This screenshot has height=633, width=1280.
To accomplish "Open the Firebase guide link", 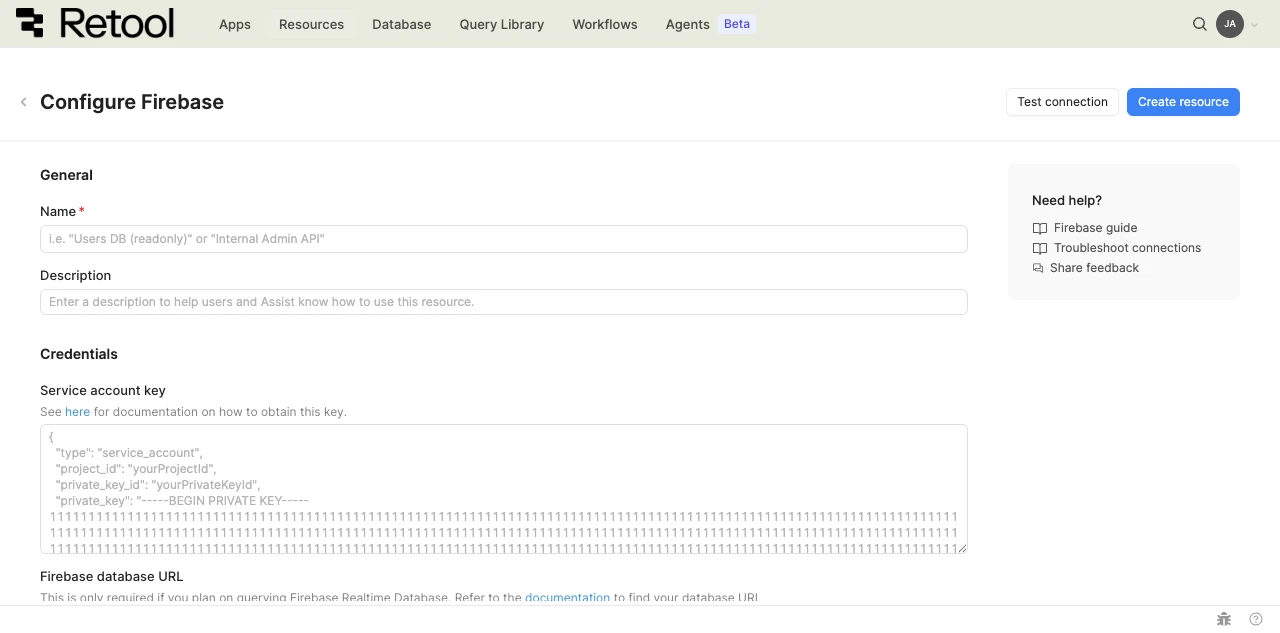I will [1096, 228].
